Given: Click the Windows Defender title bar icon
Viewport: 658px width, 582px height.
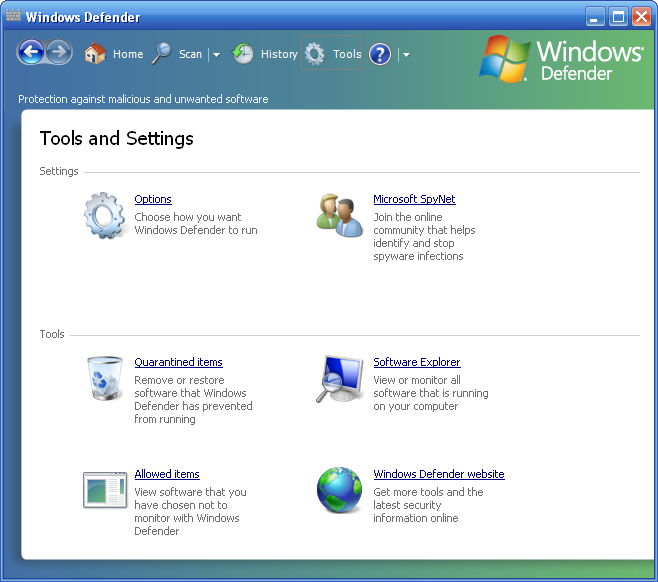Looking at the screenshot, I should 13,16.
